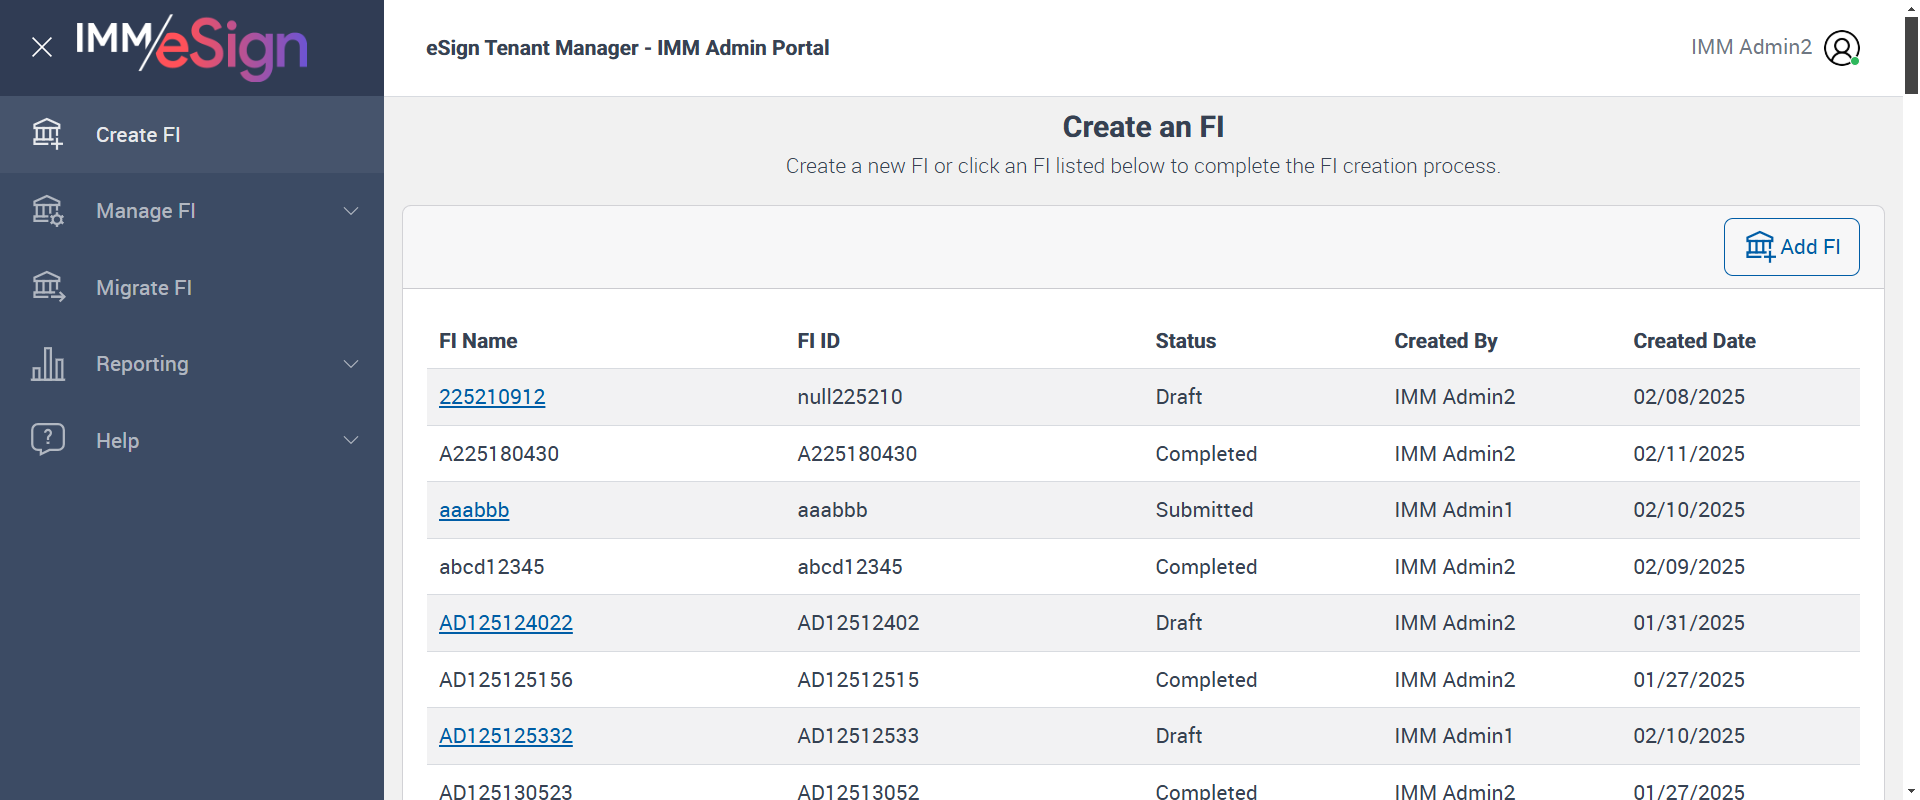Open the 225210912 FI link
This screenshot has width=1920, height=800.
pyautogui.click(x=492, y=397)
